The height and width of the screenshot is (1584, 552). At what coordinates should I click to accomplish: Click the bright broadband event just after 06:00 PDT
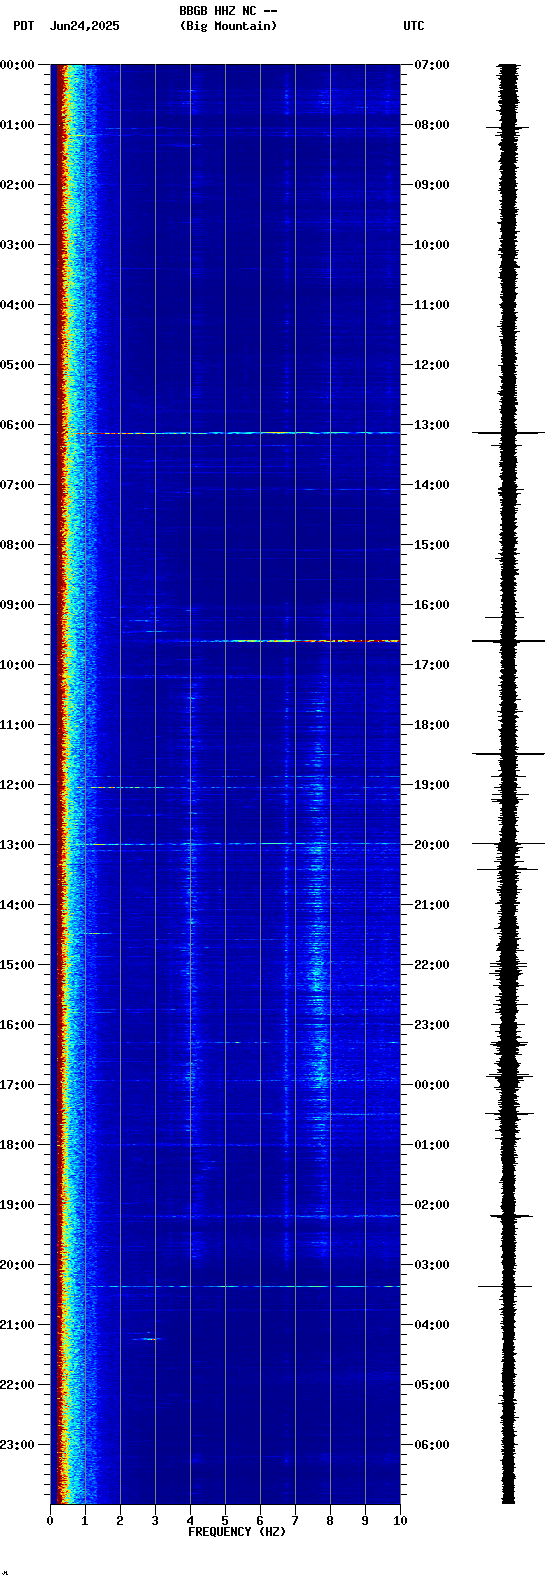250,433
